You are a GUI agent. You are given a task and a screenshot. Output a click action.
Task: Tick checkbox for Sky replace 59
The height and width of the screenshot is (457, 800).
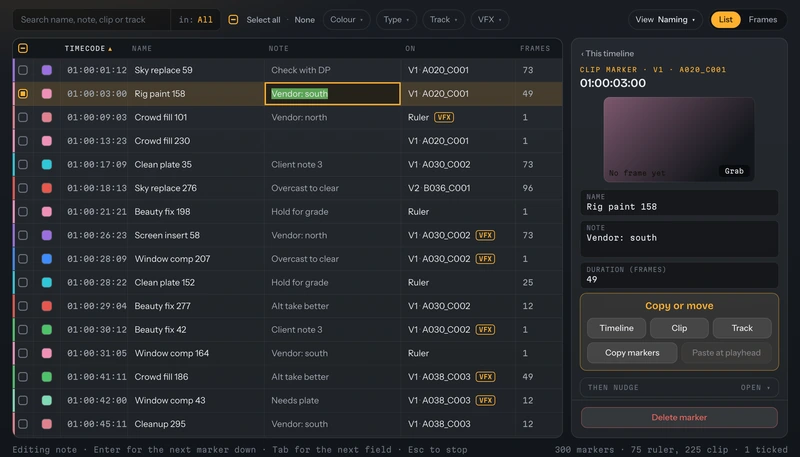[23, 70]
